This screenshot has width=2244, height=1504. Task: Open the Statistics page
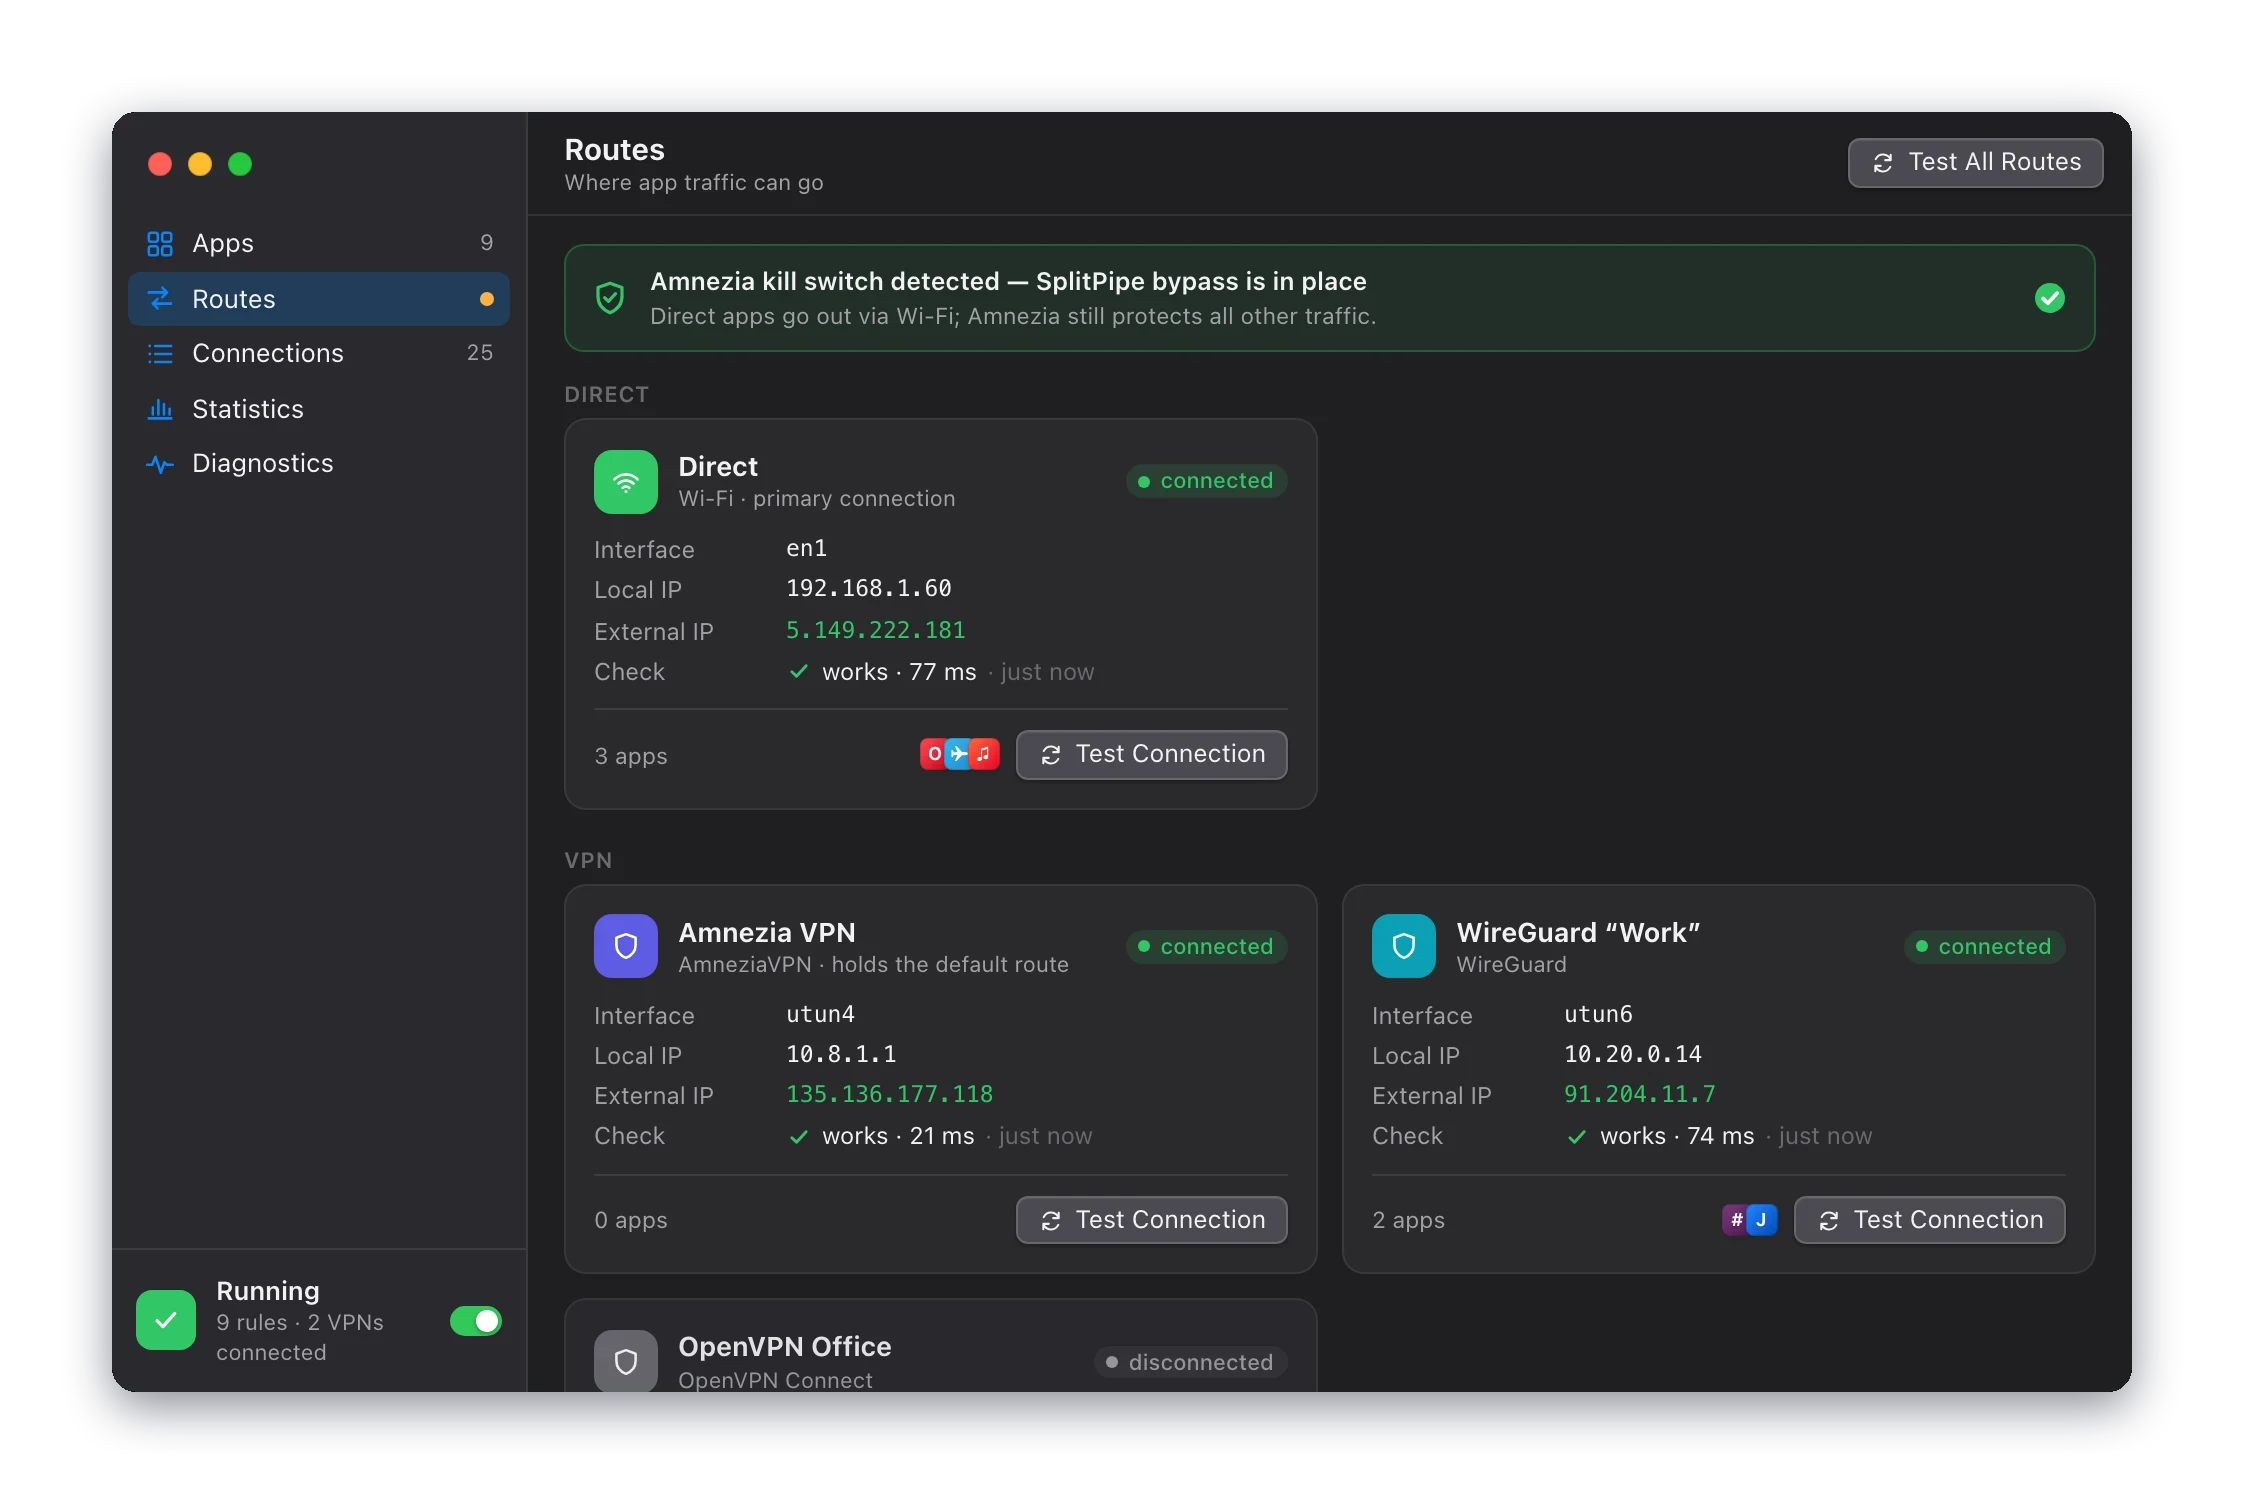[x=319, y=409]
